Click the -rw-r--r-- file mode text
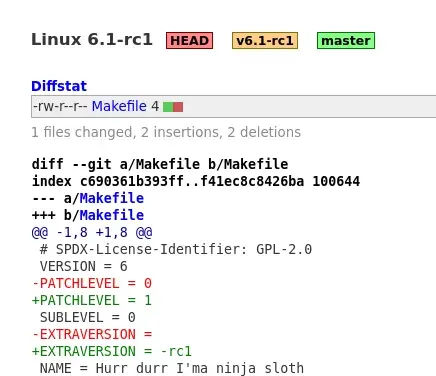 [x=60, y=106]
